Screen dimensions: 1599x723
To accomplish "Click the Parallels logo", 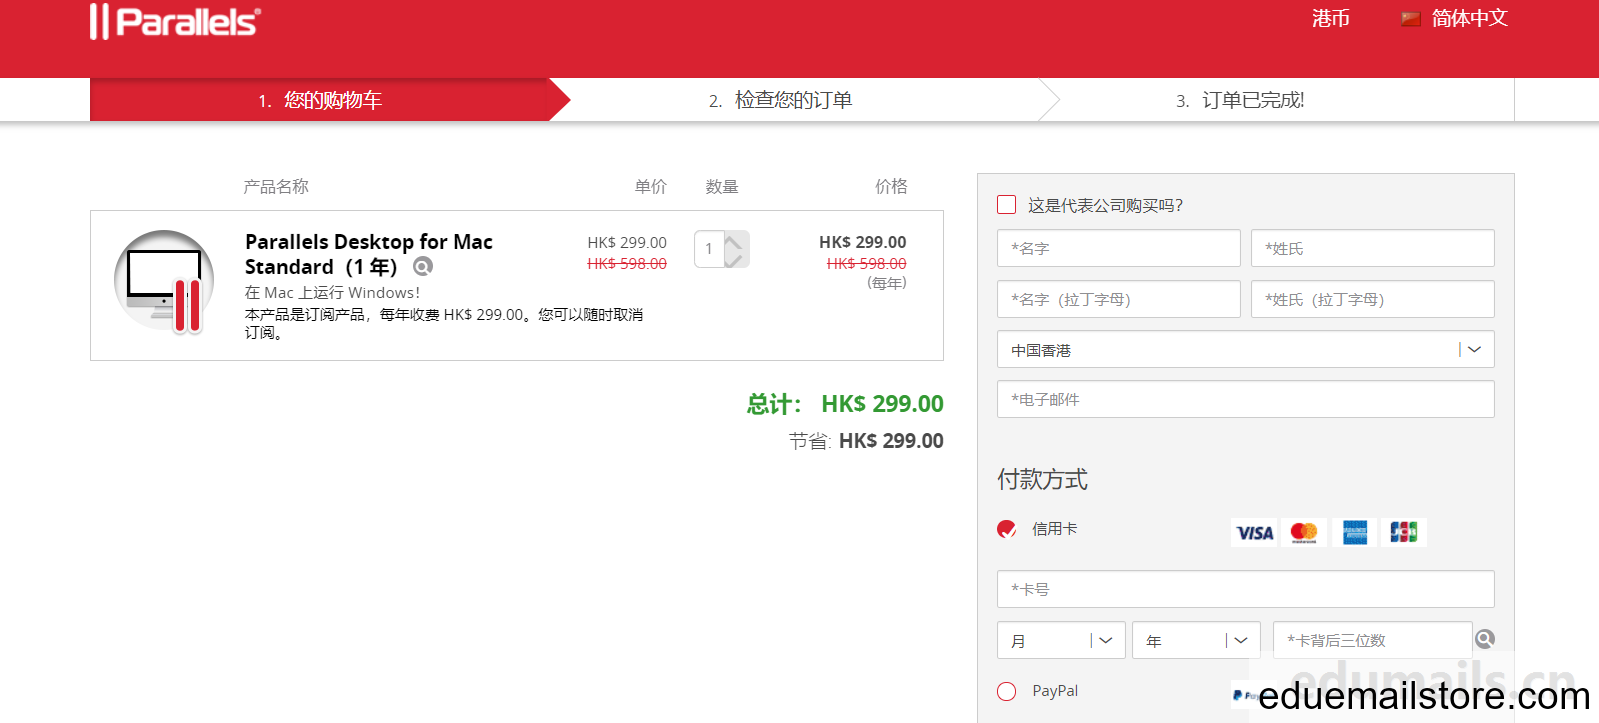I will coord(175,21).
